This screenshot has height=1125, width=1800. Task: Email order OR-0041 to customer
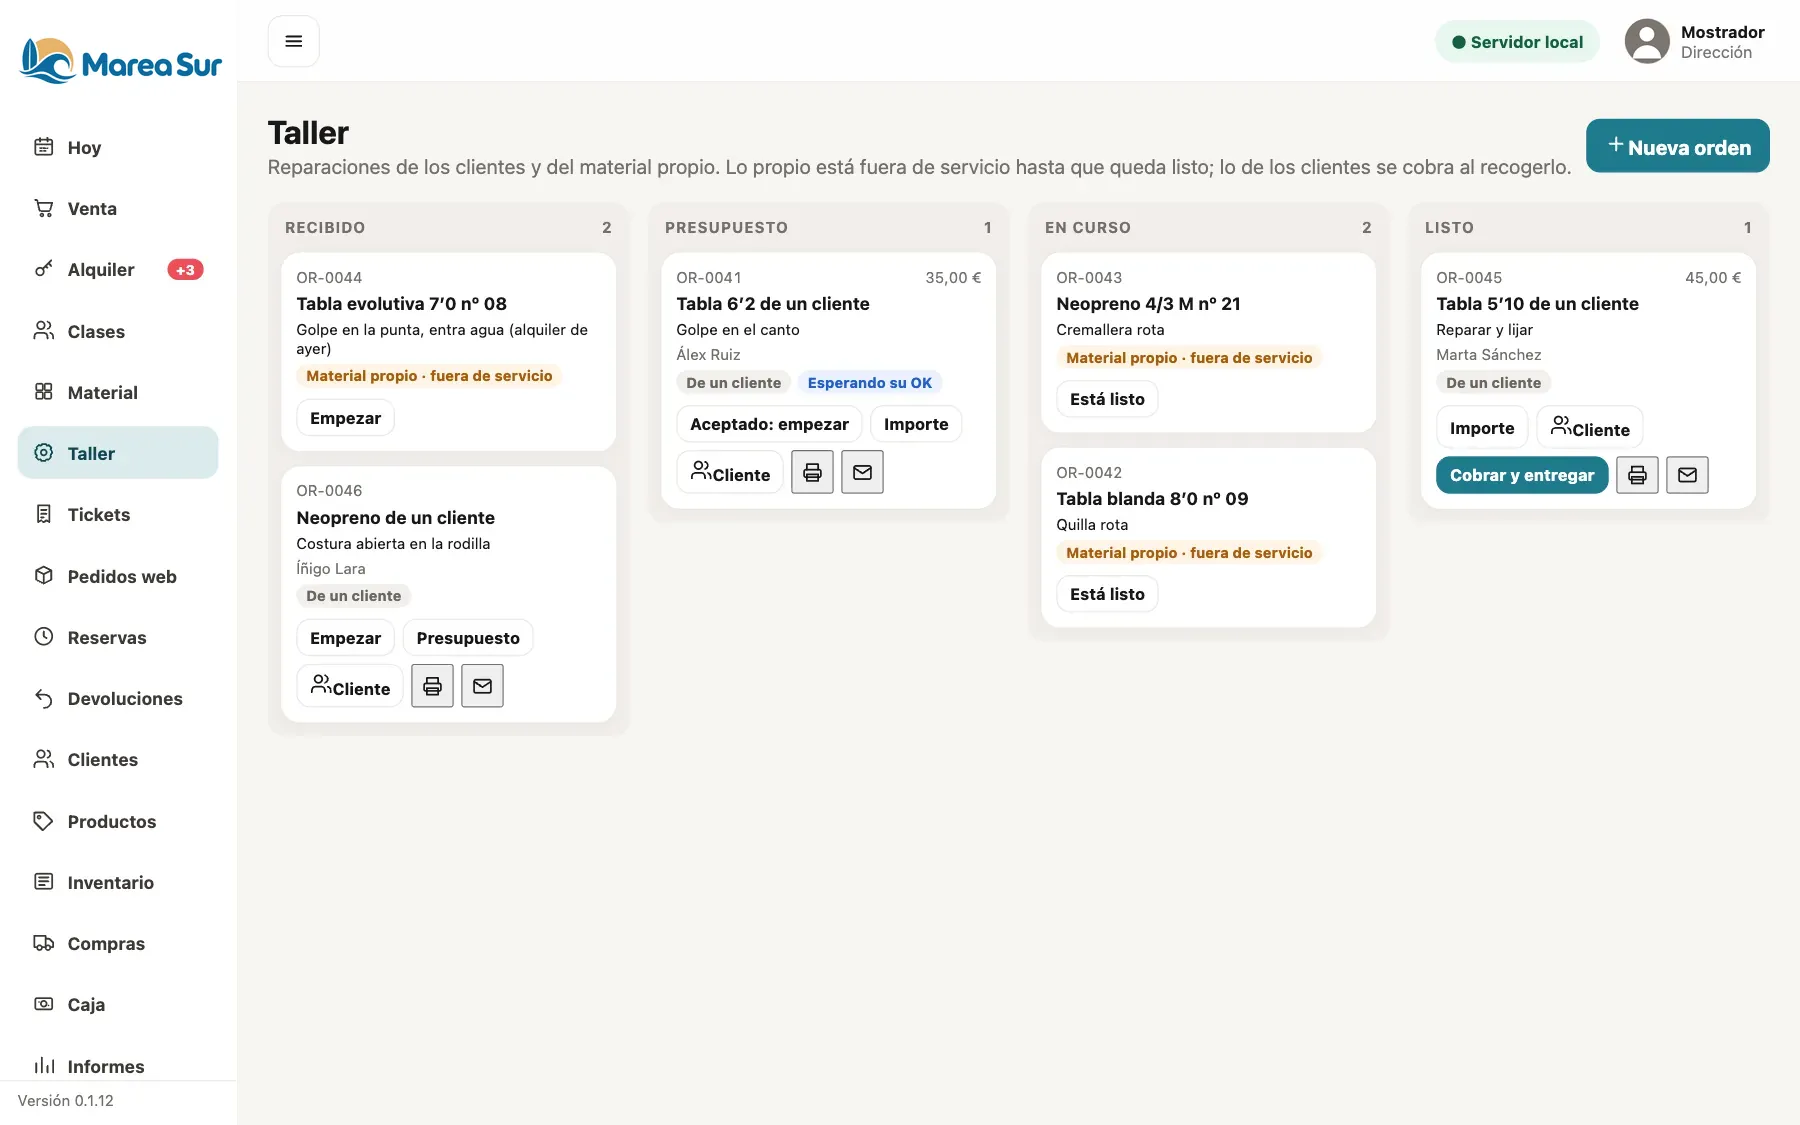click(x=862, y=472)
